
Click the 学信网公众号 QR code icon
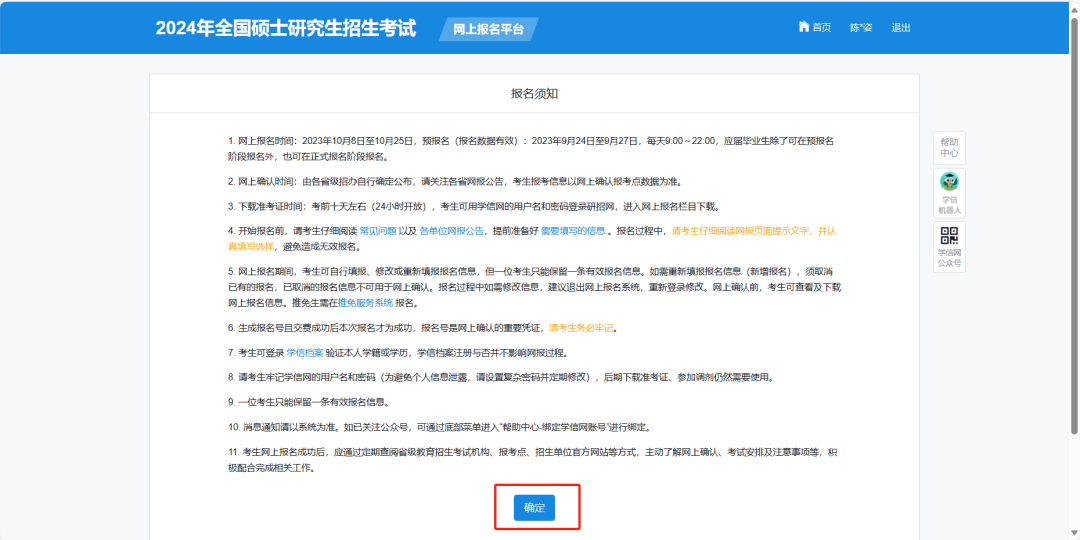949,237
